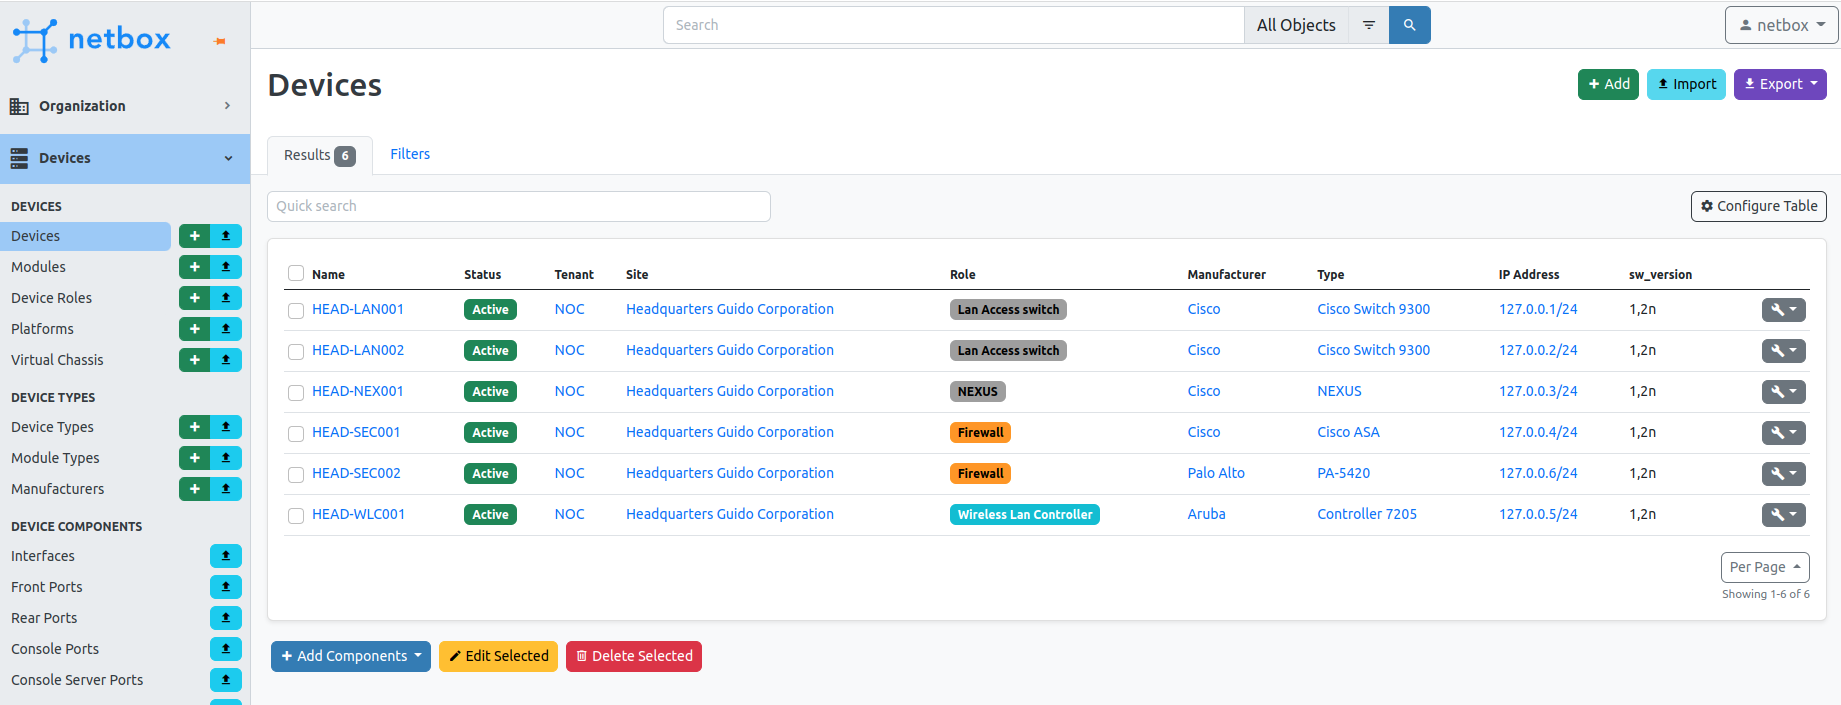Open the Palo Alto manufacturer link
The image size is (1841, 705).
coord(1216,473)
